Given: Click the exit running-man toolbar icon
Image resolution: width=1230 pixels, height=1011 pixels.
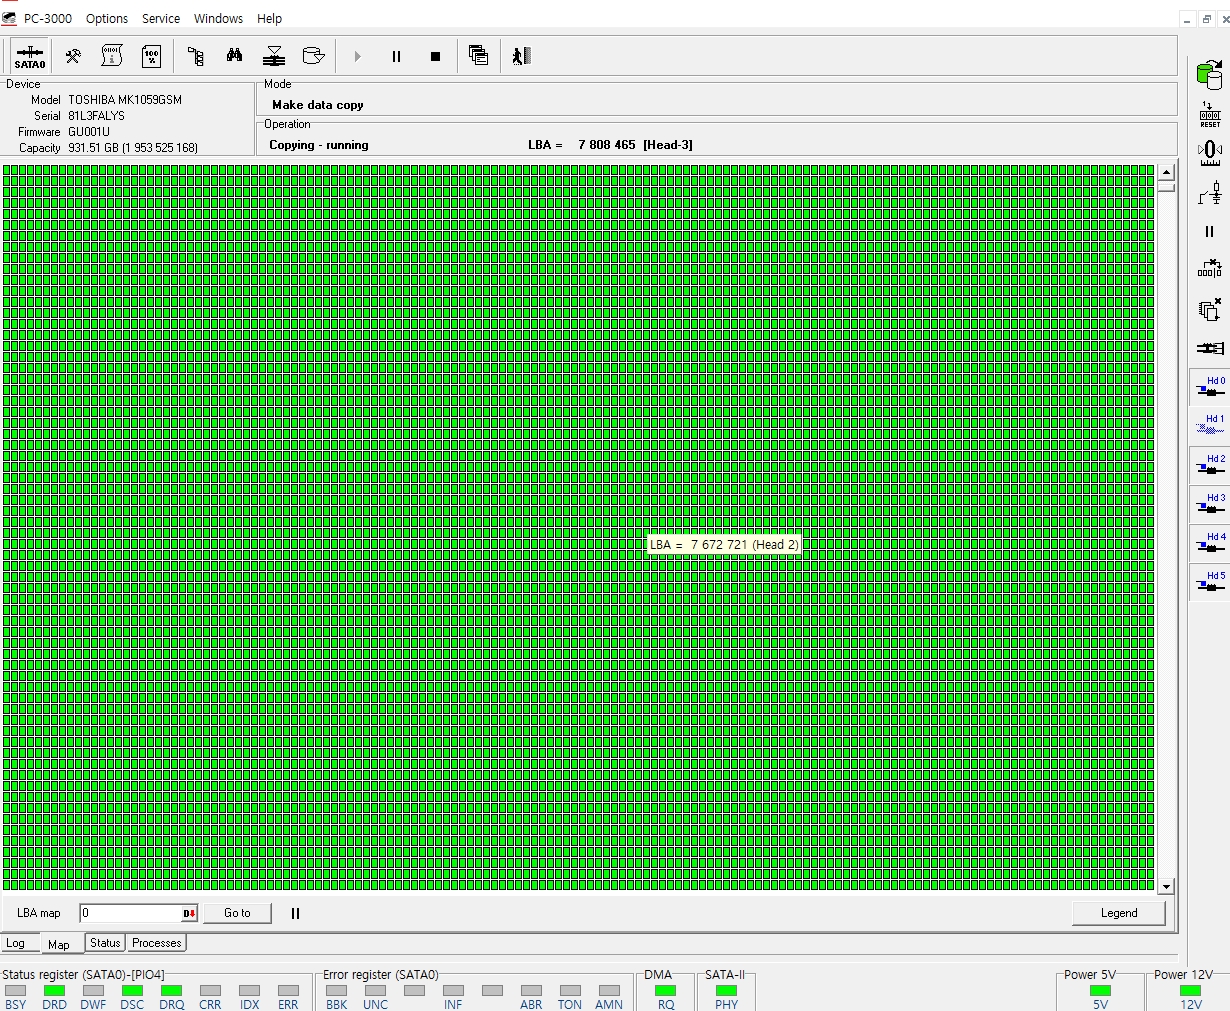Looking at the screenshot, I should tap(521, 56).
